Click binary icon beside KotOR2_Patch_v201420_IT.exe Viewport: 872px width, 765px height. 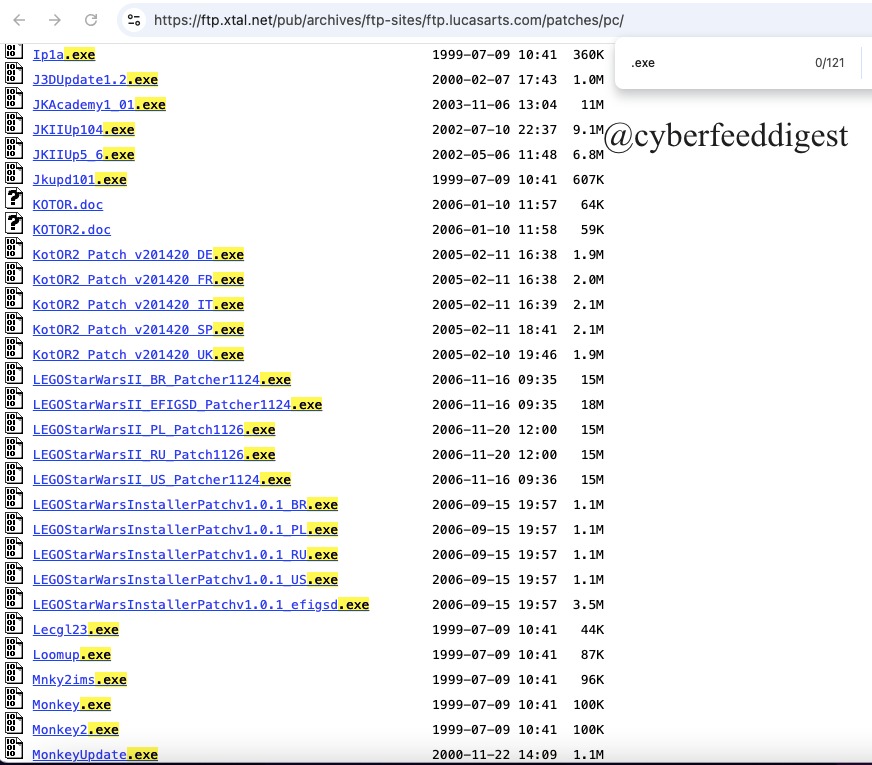[x=14, y=298]
